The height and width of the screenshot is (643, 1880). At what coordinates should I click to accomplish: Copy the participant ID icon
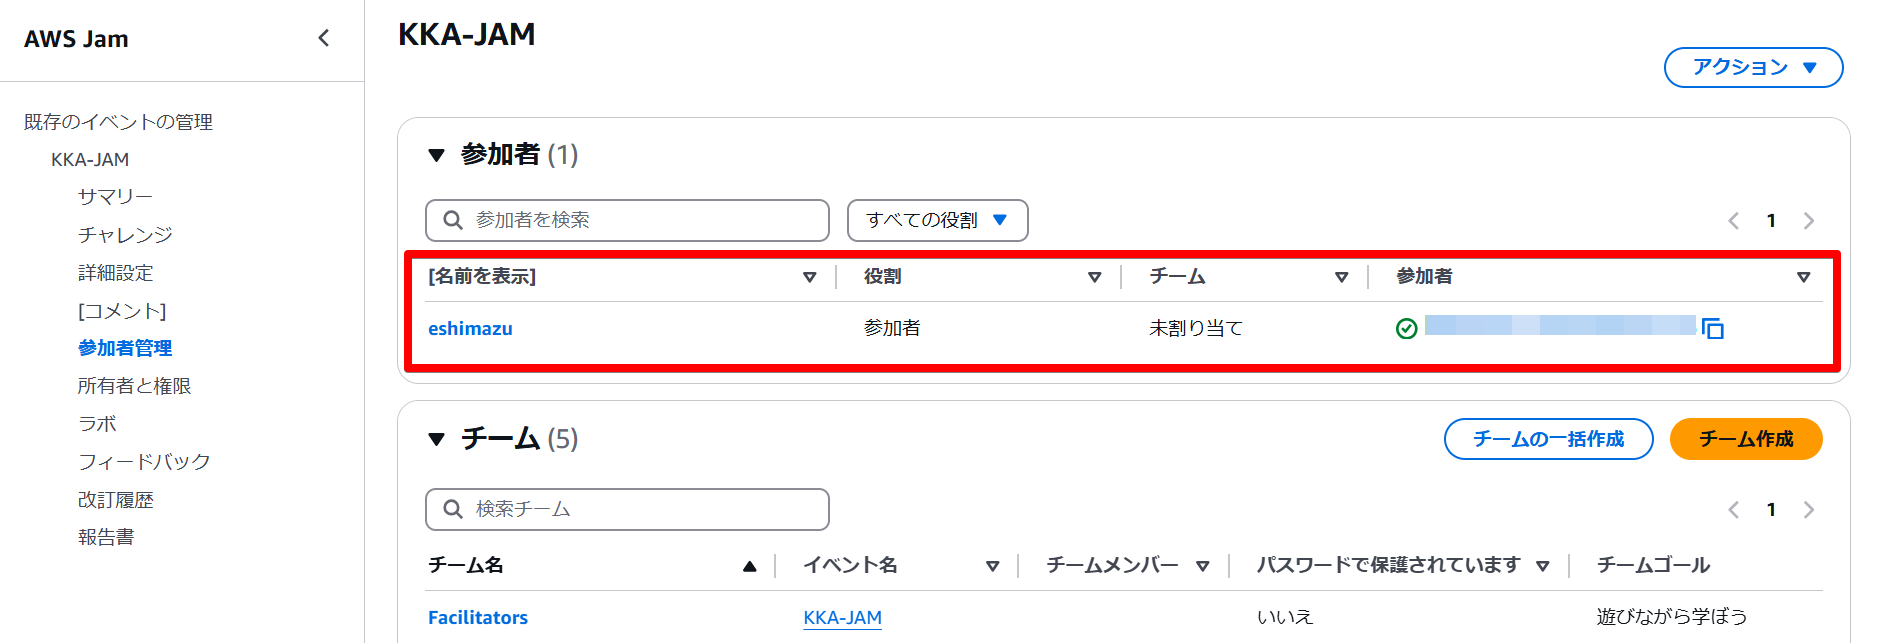pyautogui.click(x=1713, y=329)
